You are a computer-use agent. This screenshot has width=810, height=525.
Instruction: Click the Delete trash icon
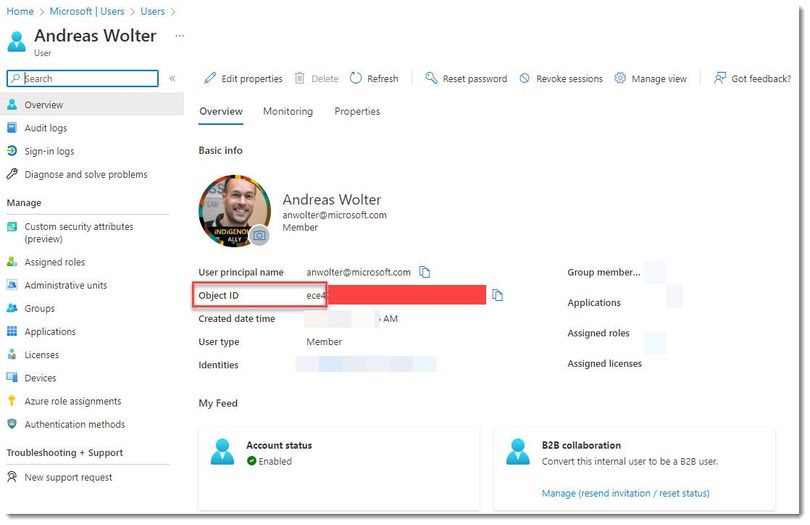pos(300,78)
